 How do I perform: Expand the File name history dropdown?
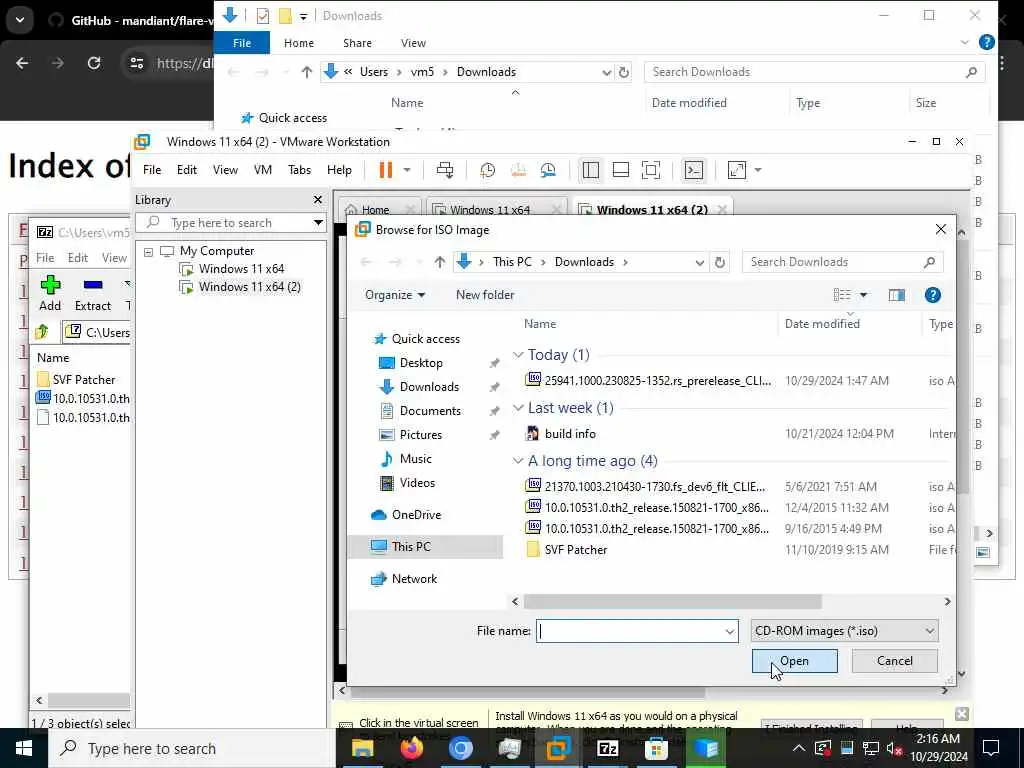[x=730, y=631]
